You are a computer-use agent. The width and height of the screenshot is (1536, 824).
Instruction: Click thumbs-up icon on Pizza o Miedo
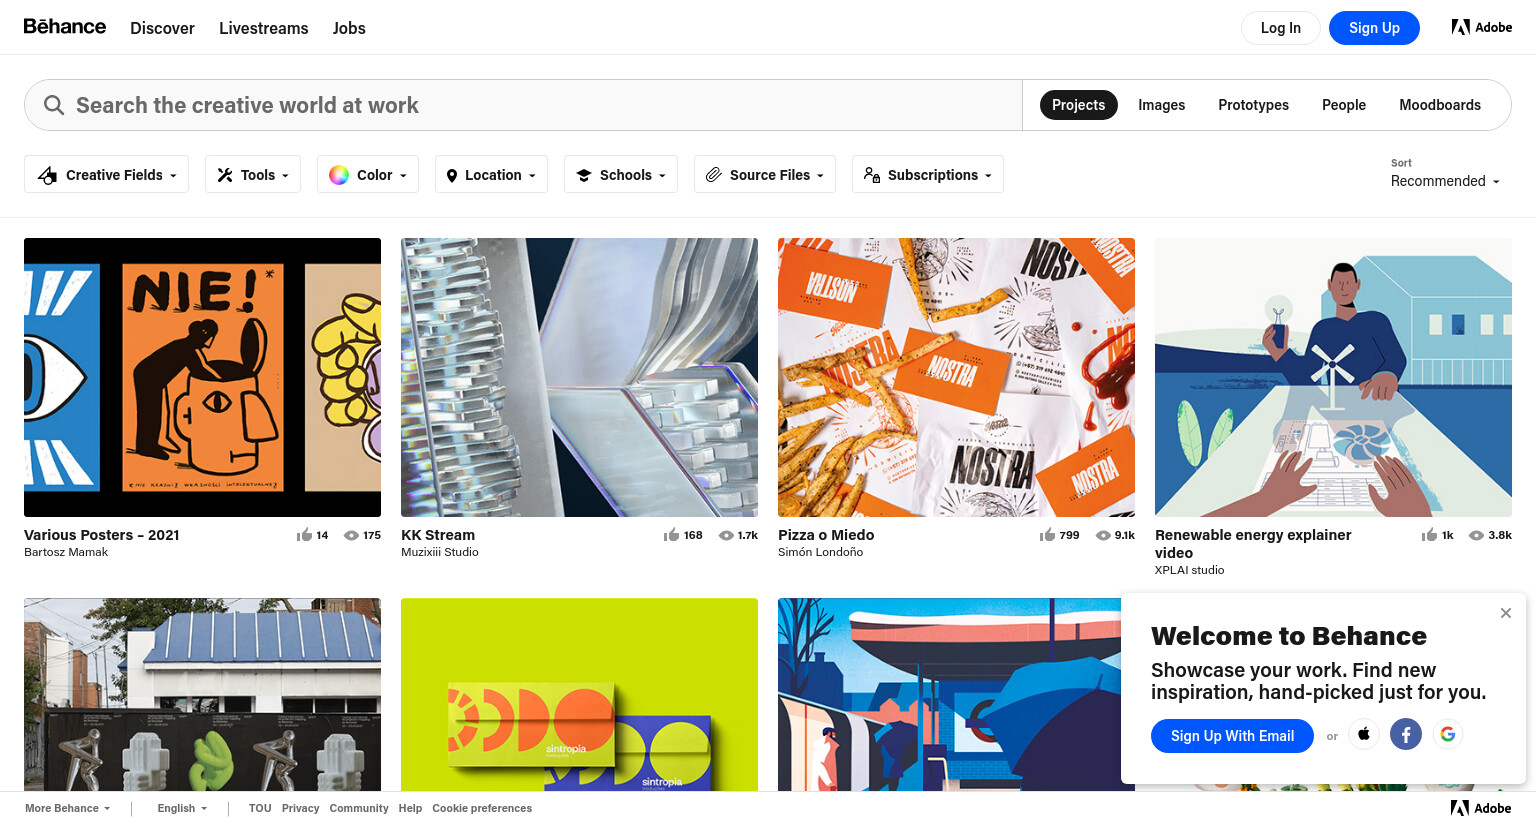point(1047,535)
